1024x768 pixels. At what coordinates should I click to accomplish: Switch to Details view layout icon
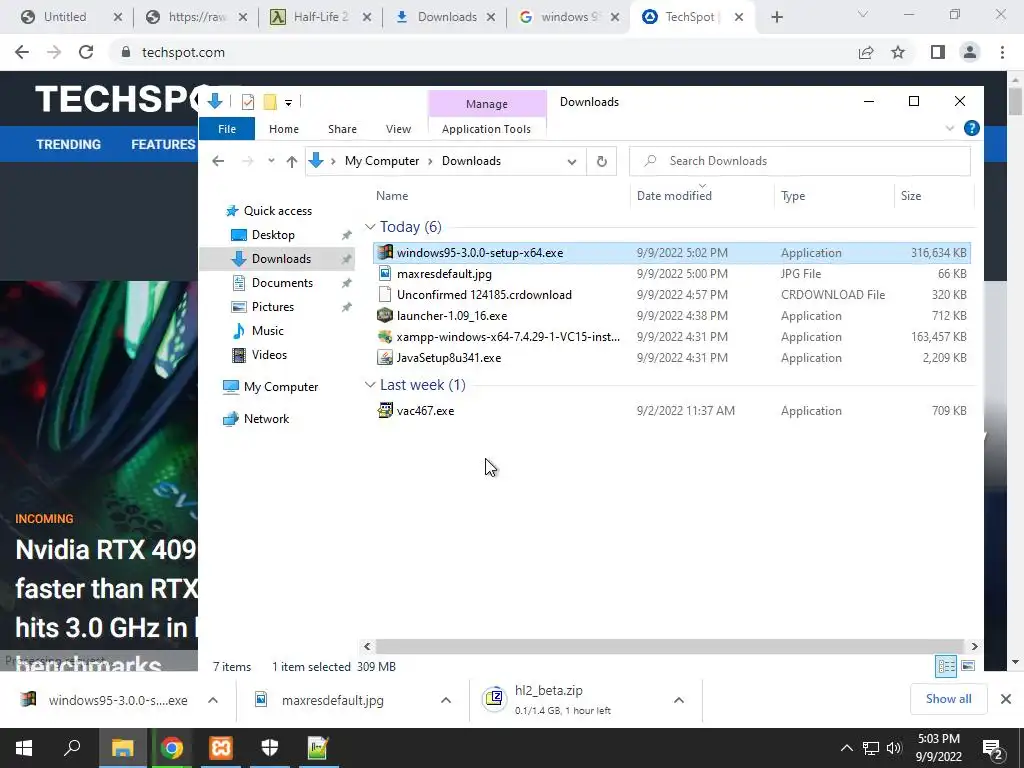tap(946, 666)
